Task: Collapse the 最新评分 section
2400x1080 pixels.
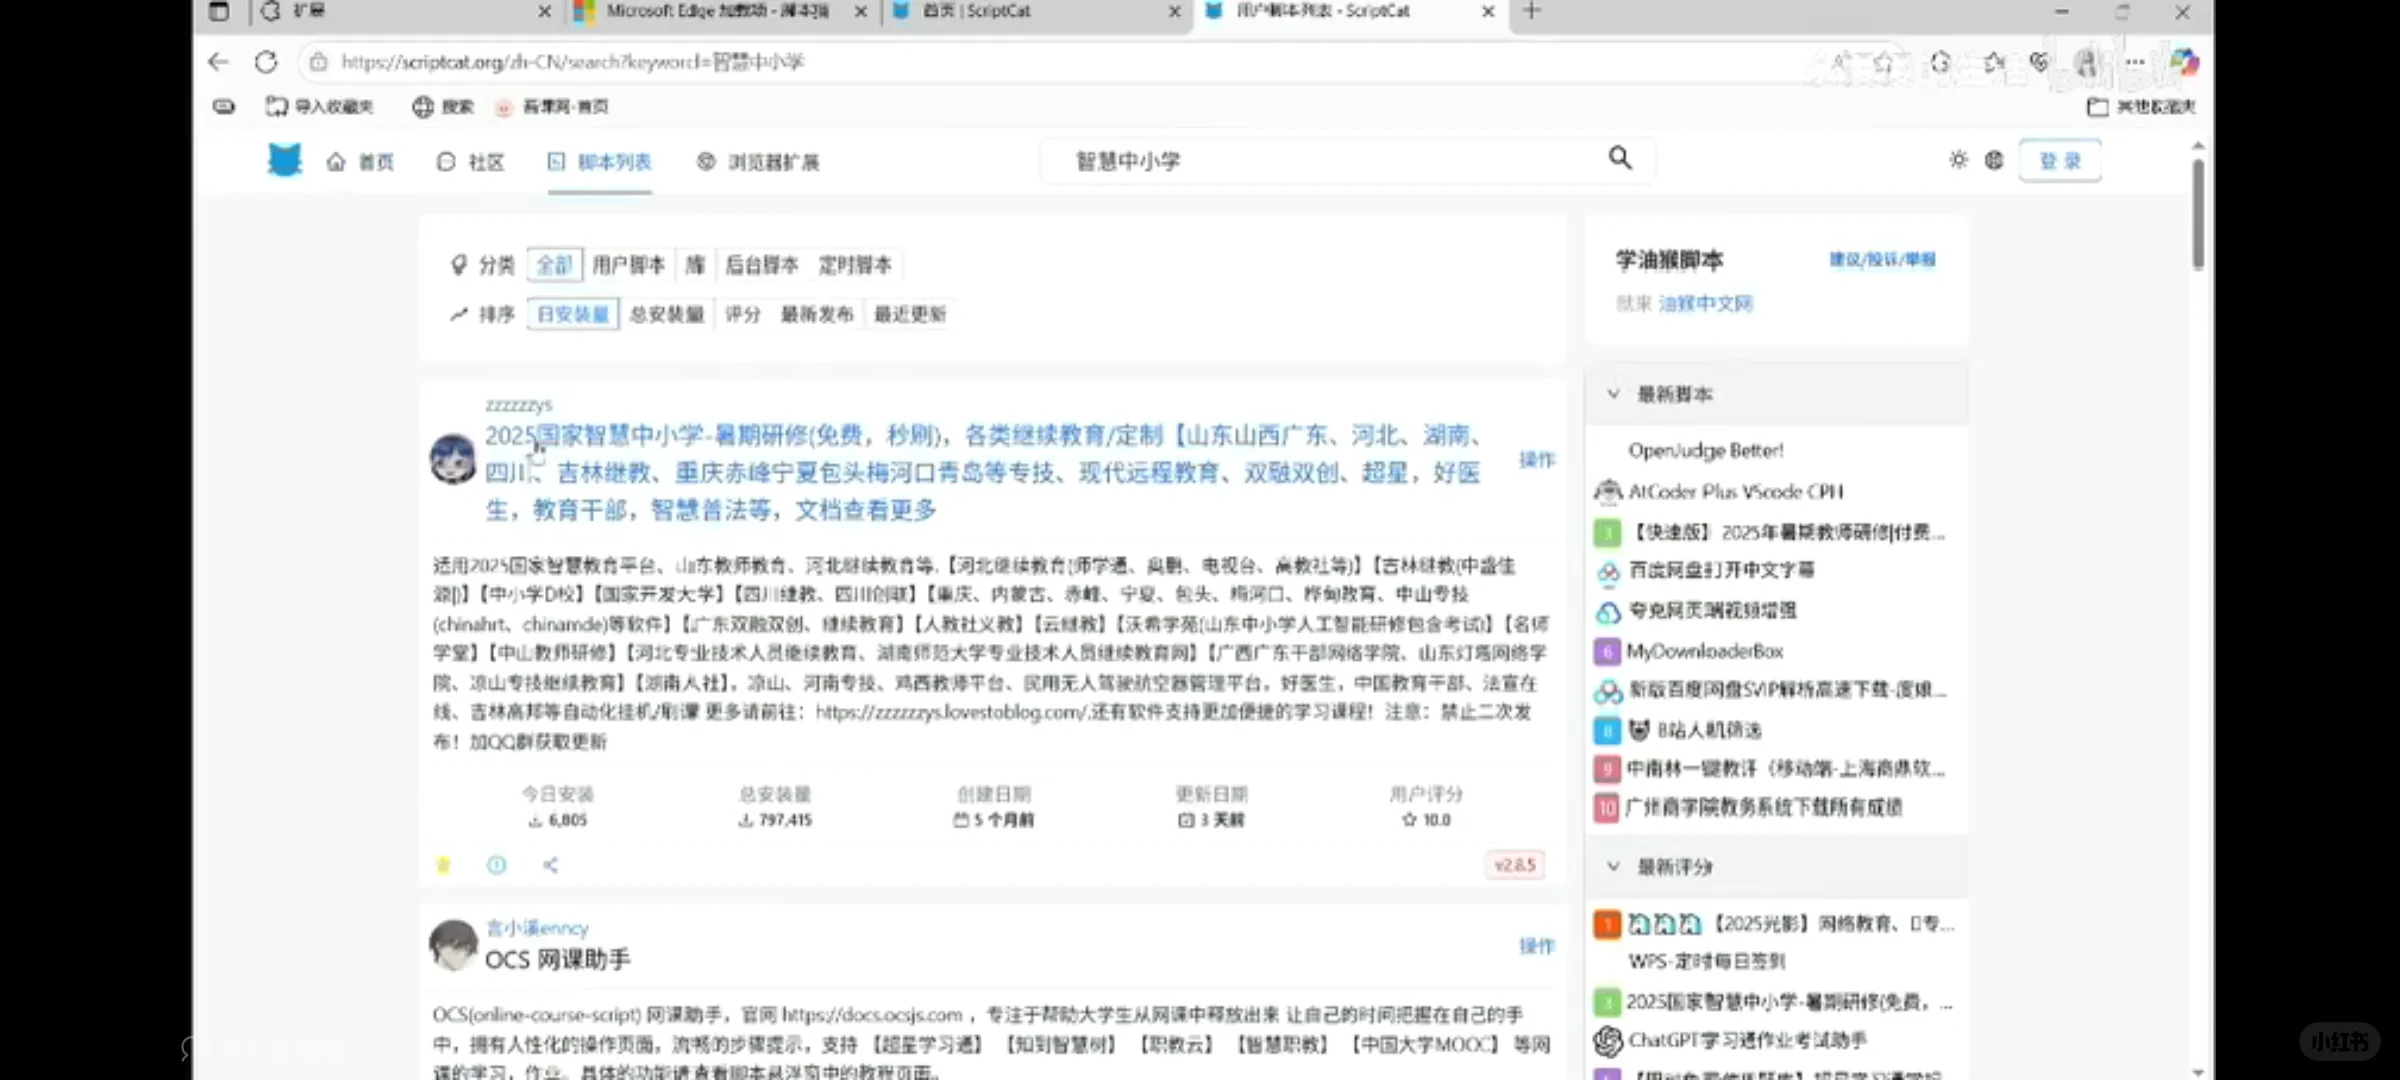Action: coord(1614,867)
